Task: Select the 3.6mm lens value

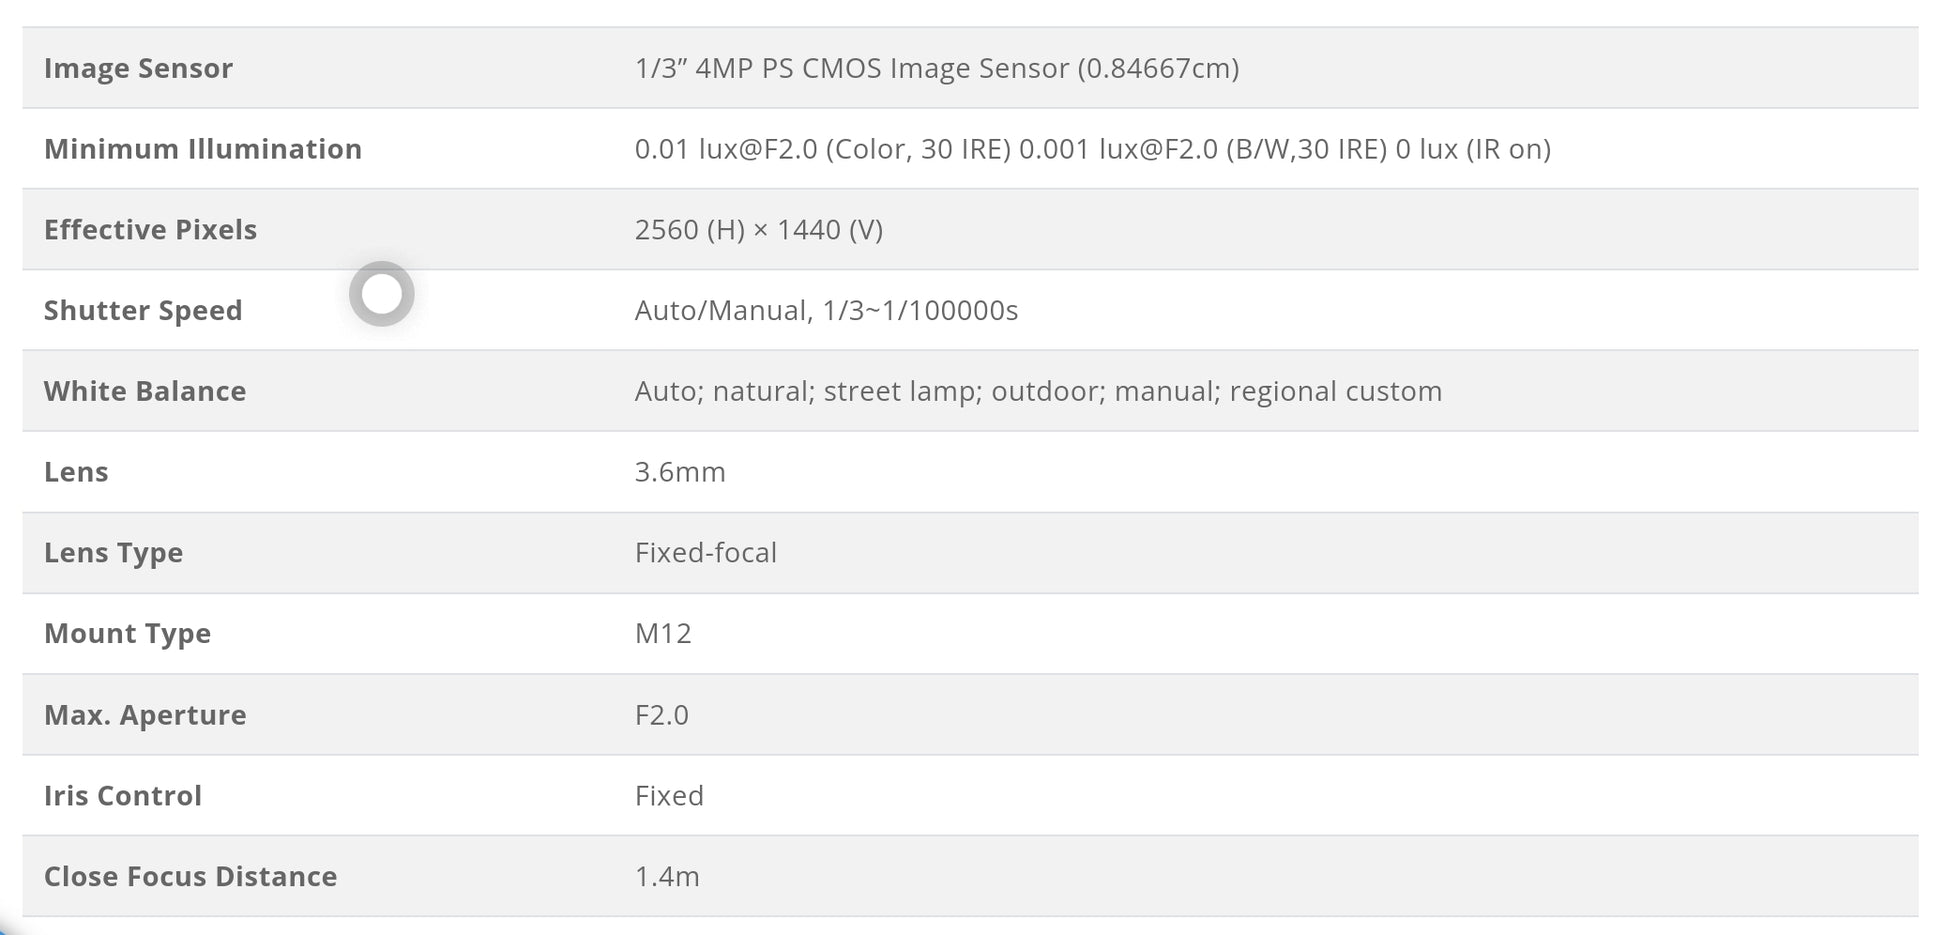Action: [x=680, y=472]
